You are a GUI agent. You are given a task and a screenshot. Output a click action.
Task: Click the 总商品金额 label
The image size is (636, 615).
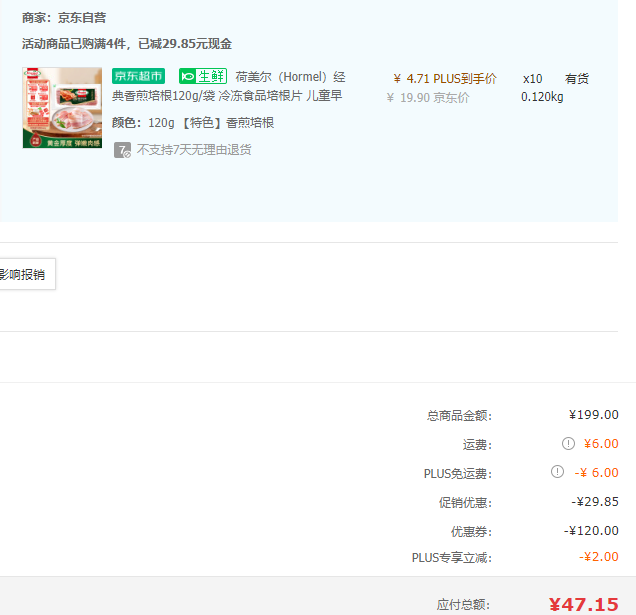[x=459, y=416]
